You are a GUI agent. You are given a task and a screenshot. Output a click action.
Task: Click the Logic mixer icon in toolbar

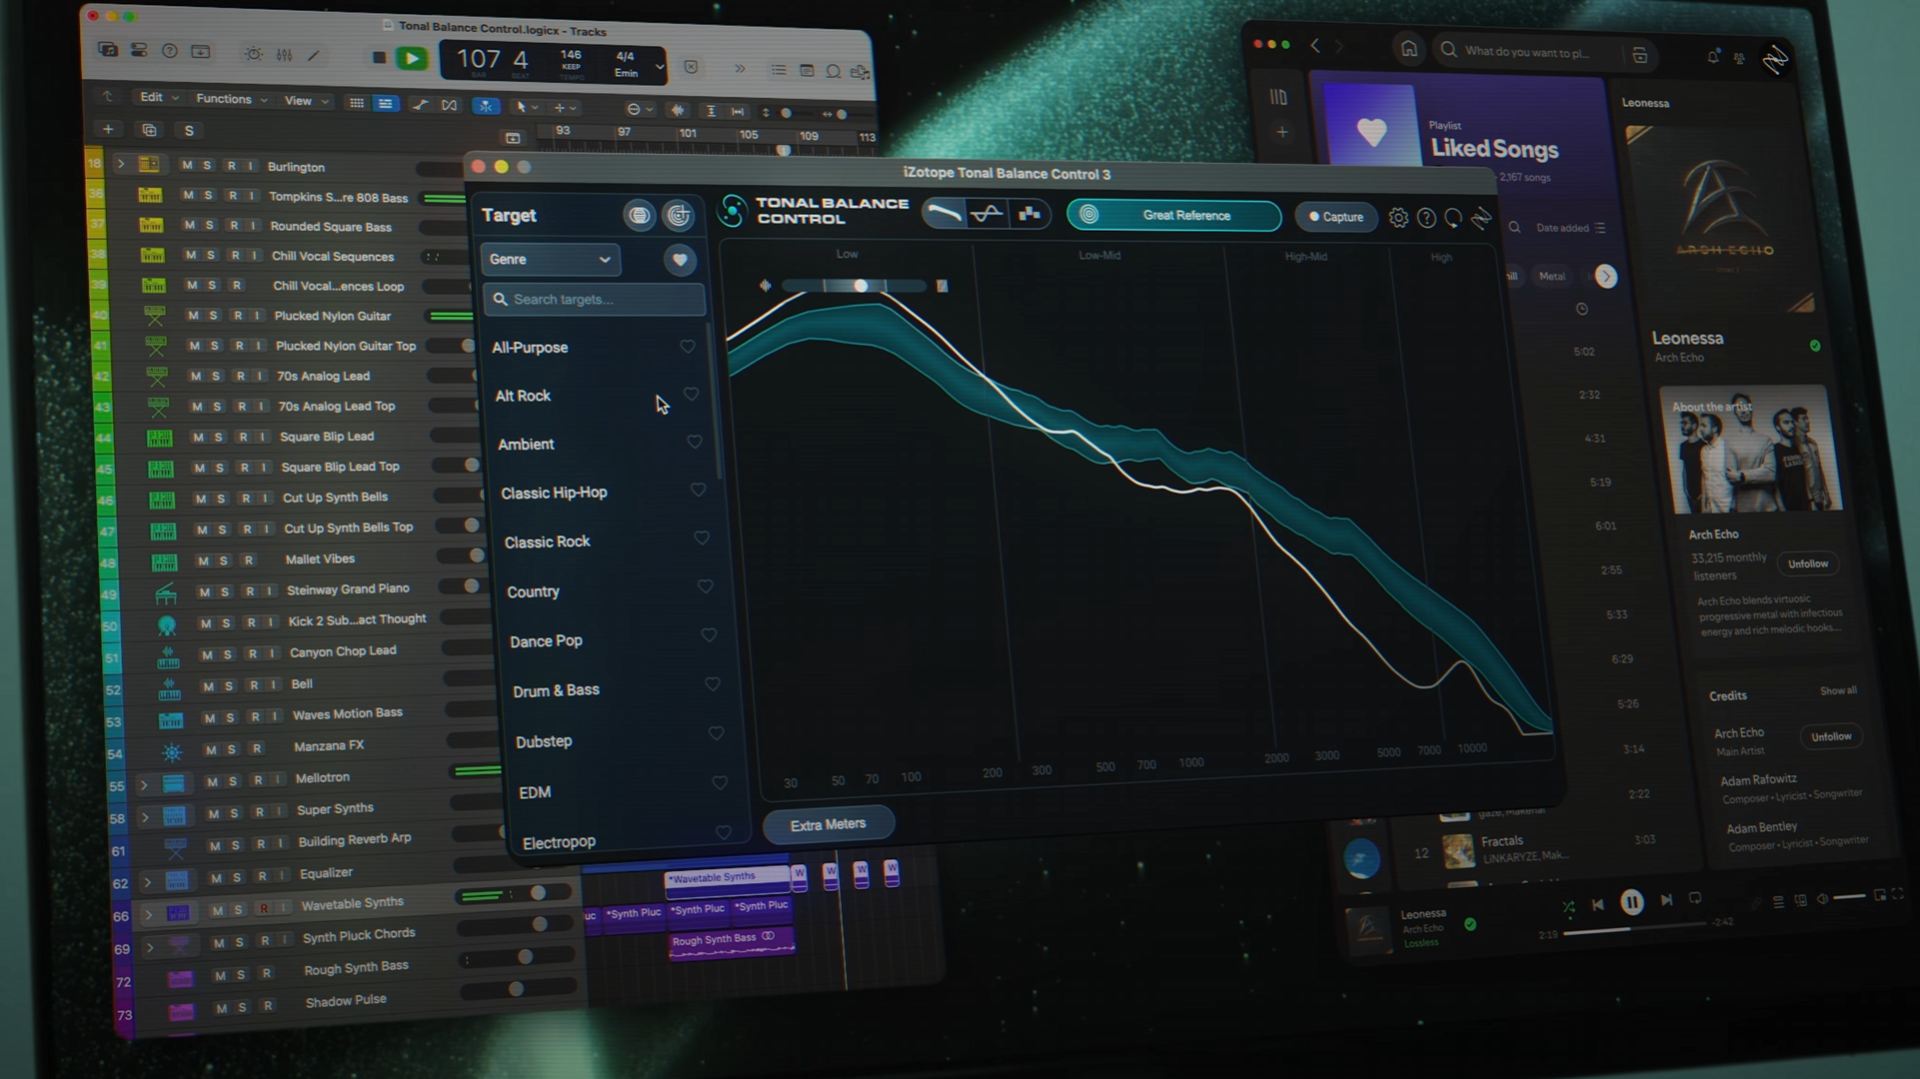click(284, 55)
